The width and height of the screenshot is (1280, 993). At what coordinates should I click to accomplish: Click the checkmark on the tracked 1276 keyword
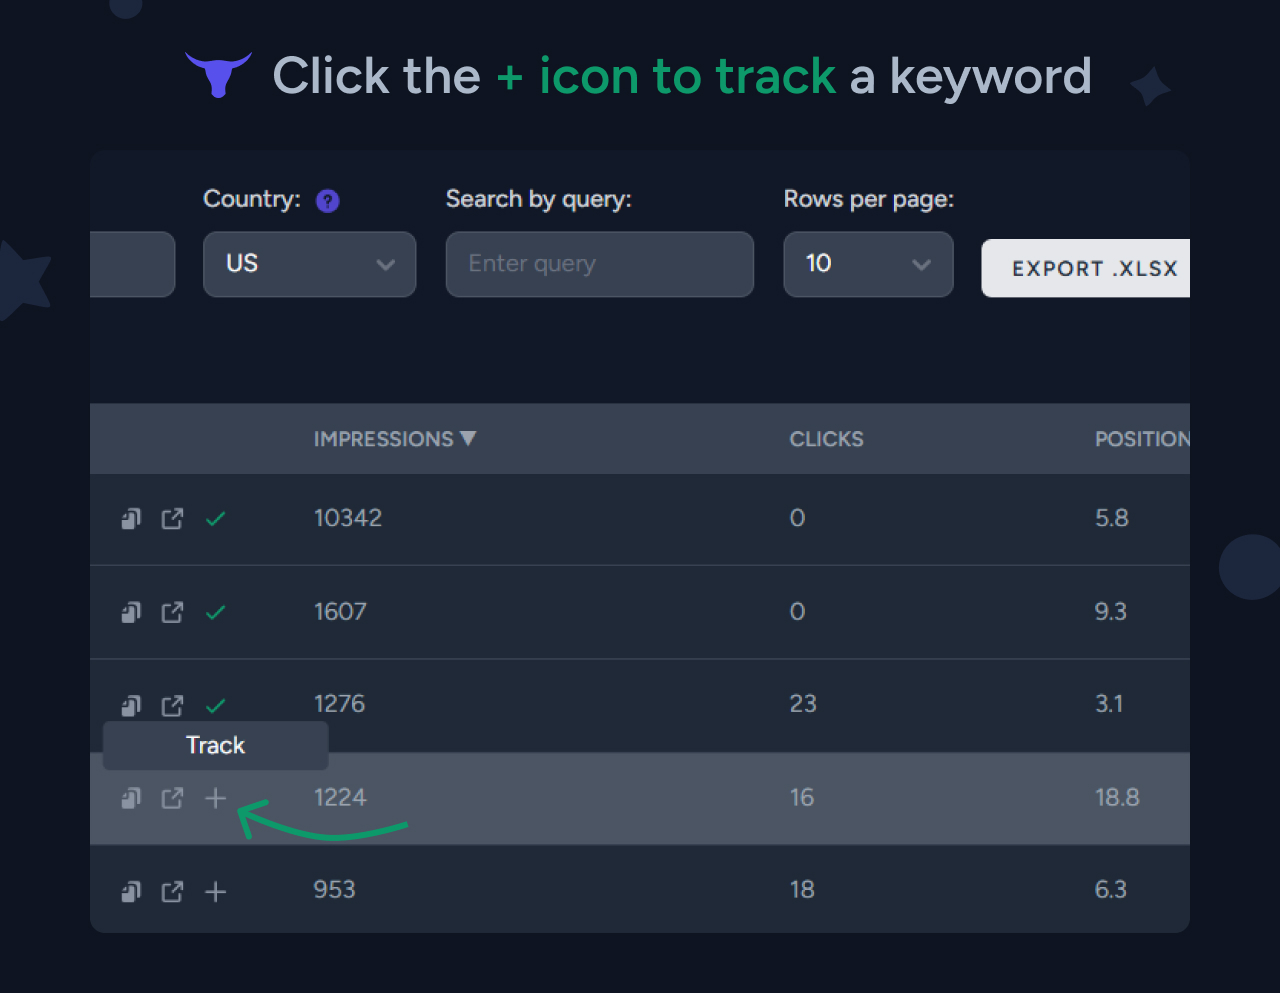coord(215,705)
